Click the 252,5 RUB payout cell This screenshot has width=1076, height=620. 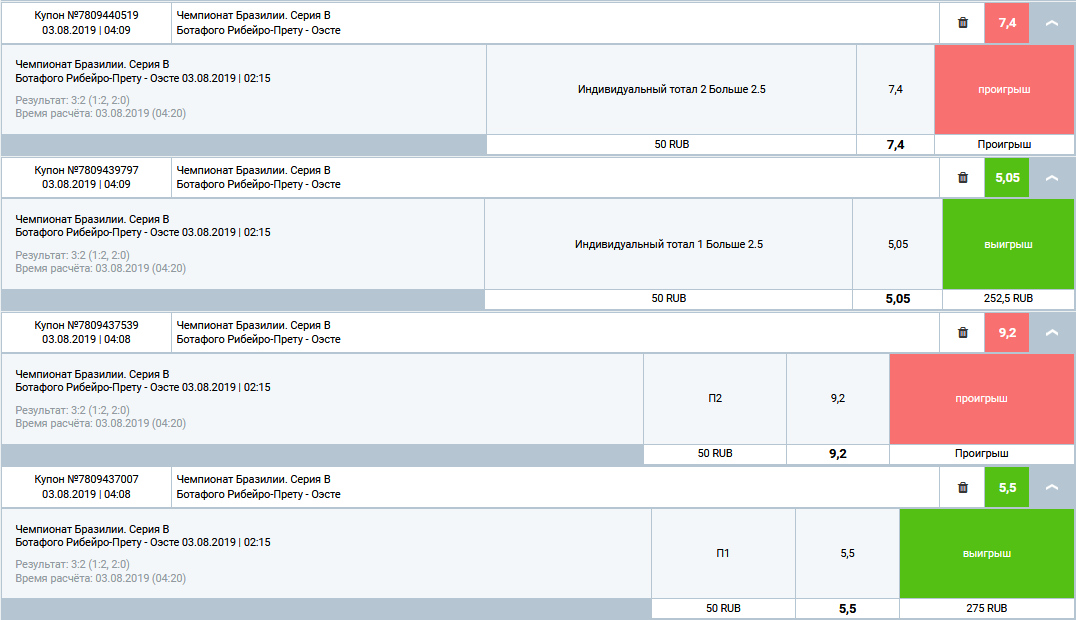click(1008, 298)
